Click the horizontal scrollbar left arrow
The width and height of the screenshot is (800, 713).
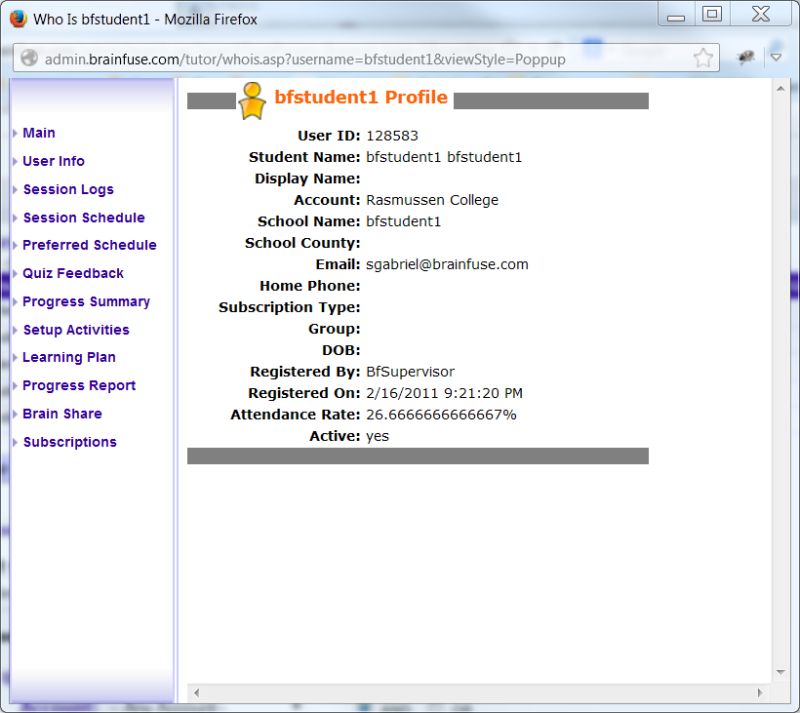point(196,693)
